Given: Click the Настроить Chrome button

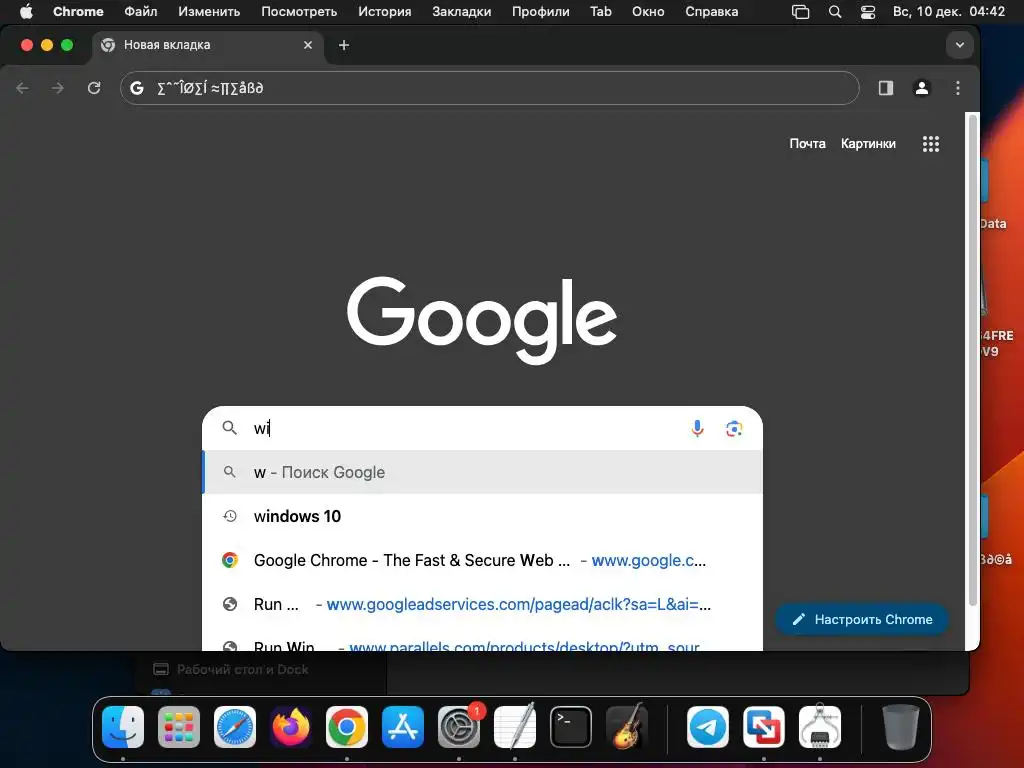Looking at the screenshot, I should tap(861, 619).
